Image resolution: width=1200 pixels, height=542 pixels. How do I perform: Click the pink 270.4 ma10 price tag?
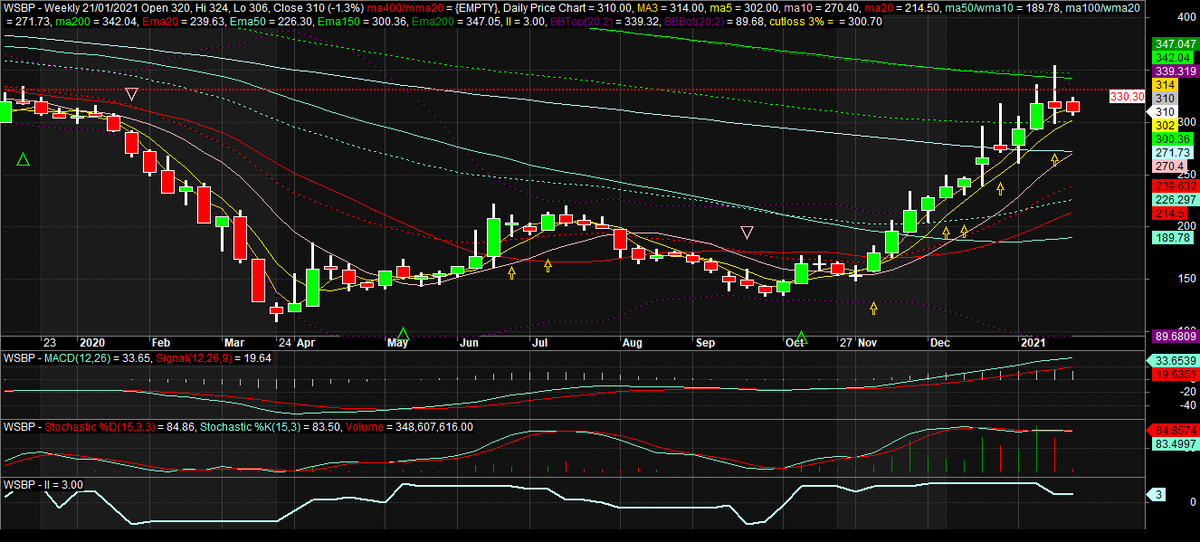point(1169,166)
